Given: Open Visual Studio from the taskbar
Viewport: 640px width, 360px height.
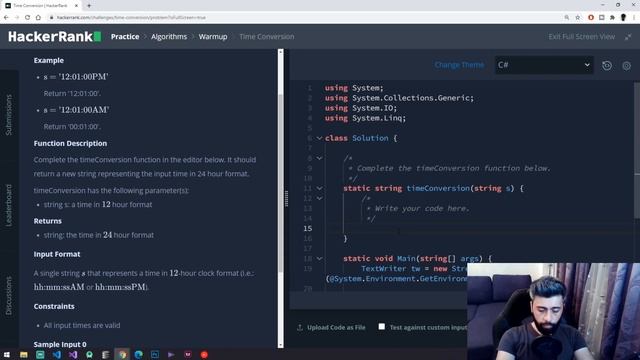Looking at the screenshot, I should (73, 355).
